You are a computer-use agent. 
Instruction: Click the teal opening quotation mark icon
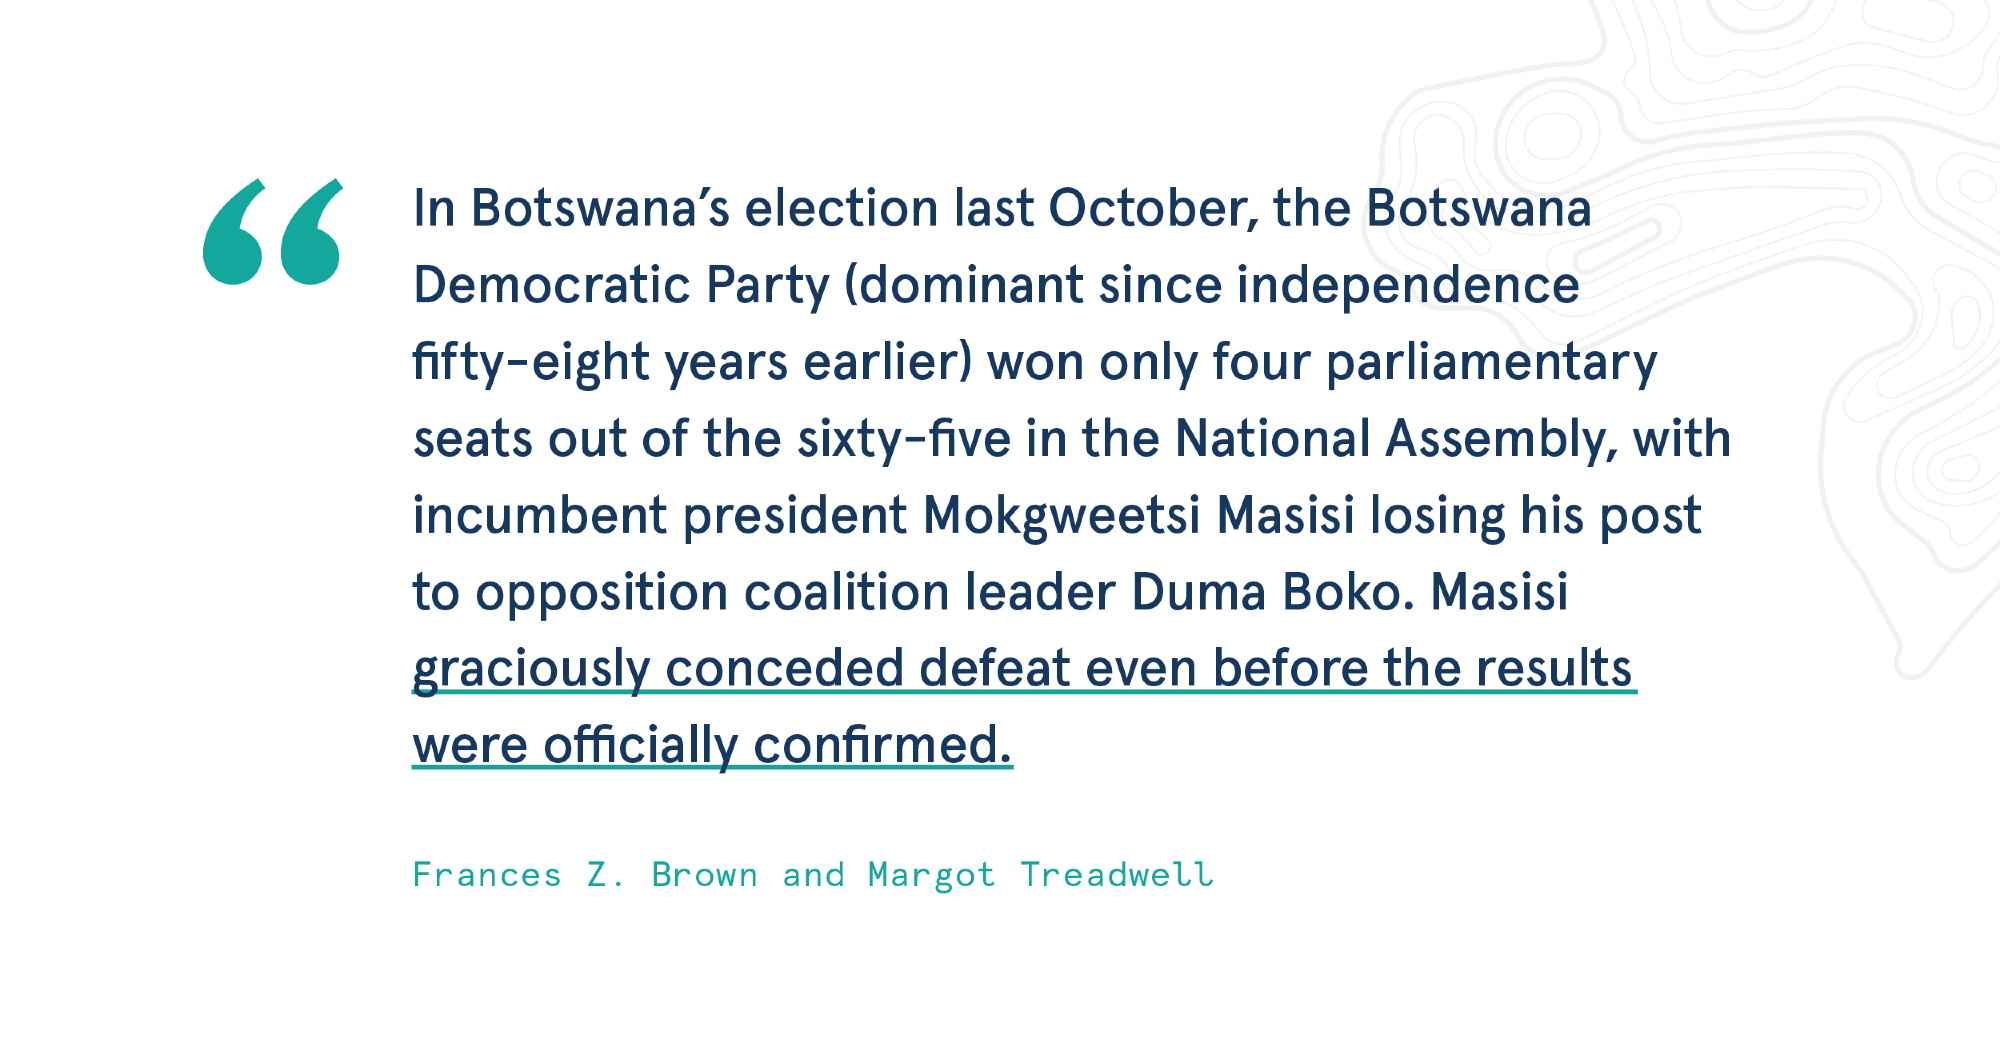tap(272, 232)
